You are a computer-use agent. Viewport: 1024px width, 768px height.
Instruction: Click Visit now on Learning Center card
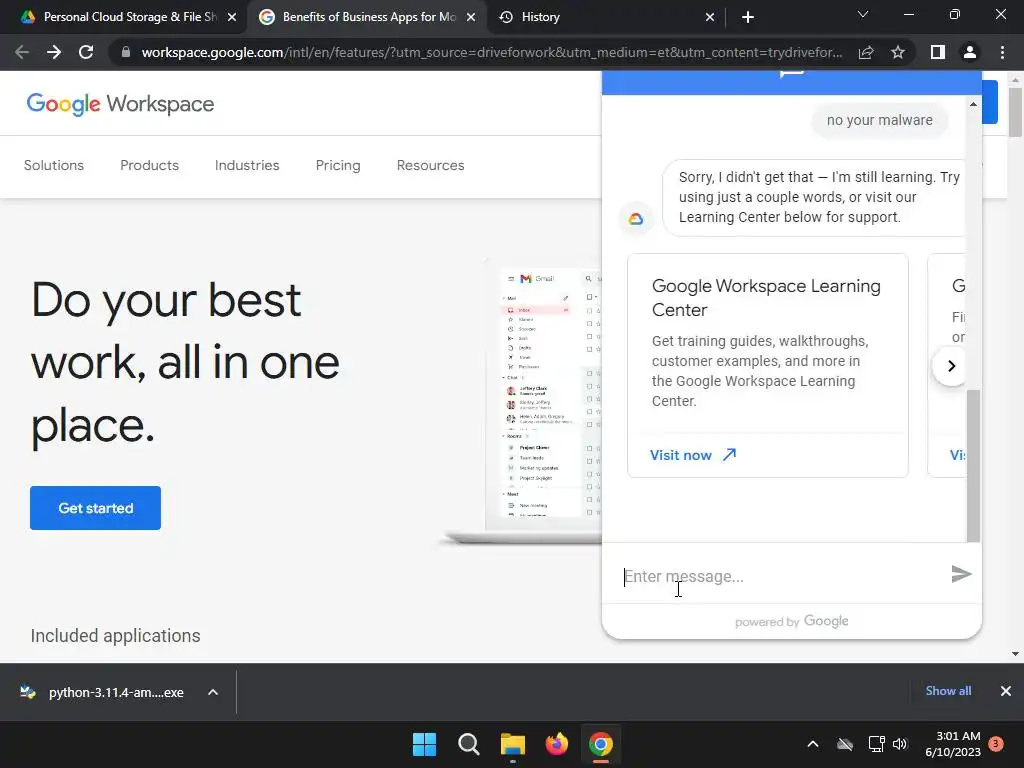[692, 455]
